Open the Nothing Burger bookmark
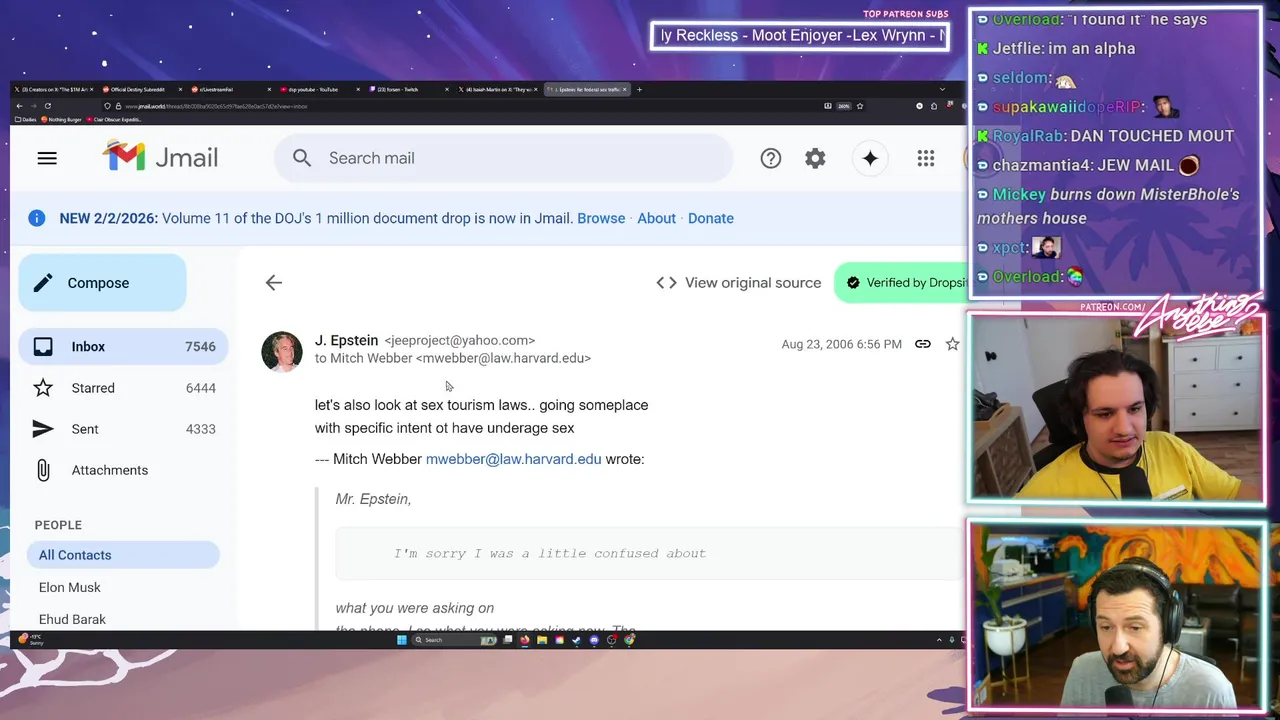The image size is (1280, 720). (61, 119)
